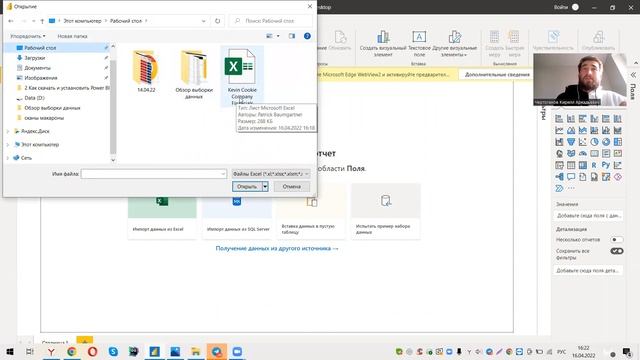This screenshot has width=640, height=360.
Task: Choose the Decomposition tree visual
Action: point(559,177)
